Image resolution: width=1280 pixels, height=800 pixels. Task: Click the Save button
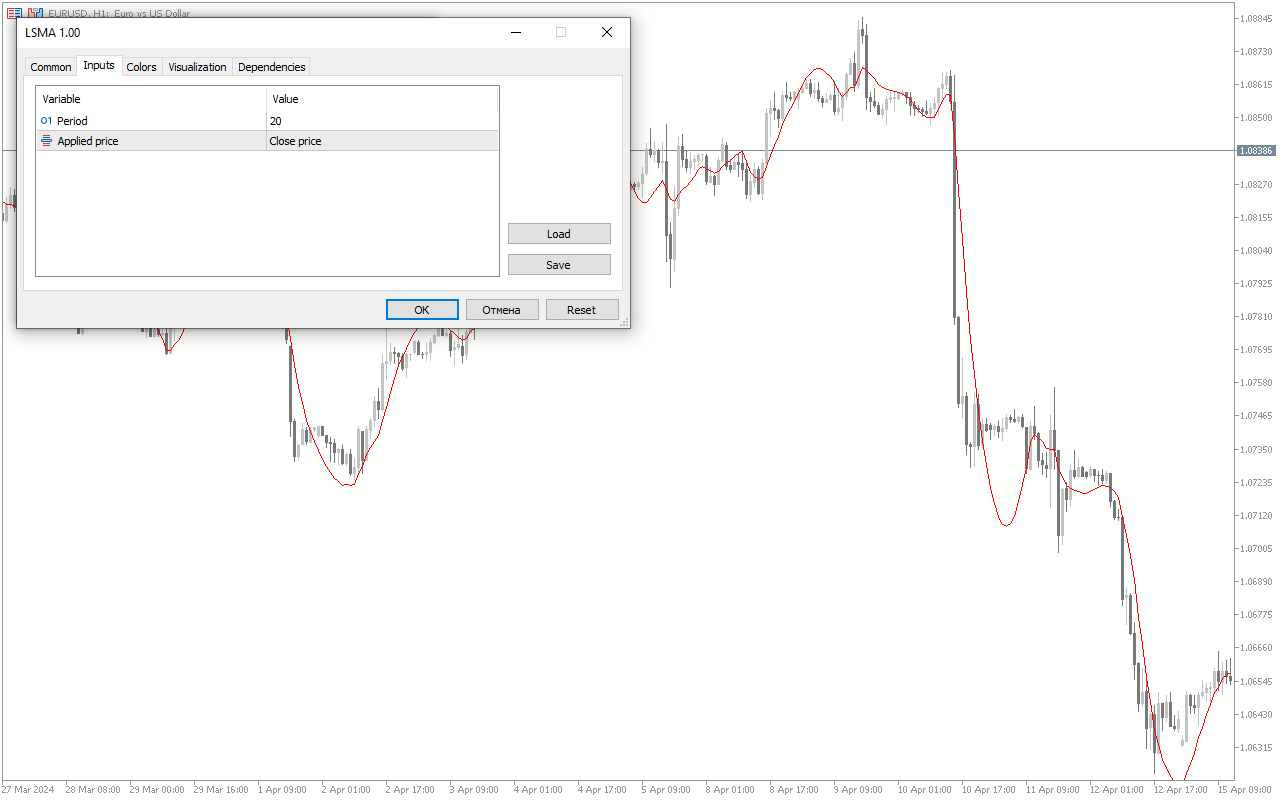pyautogui.click(x=559, y=265)
